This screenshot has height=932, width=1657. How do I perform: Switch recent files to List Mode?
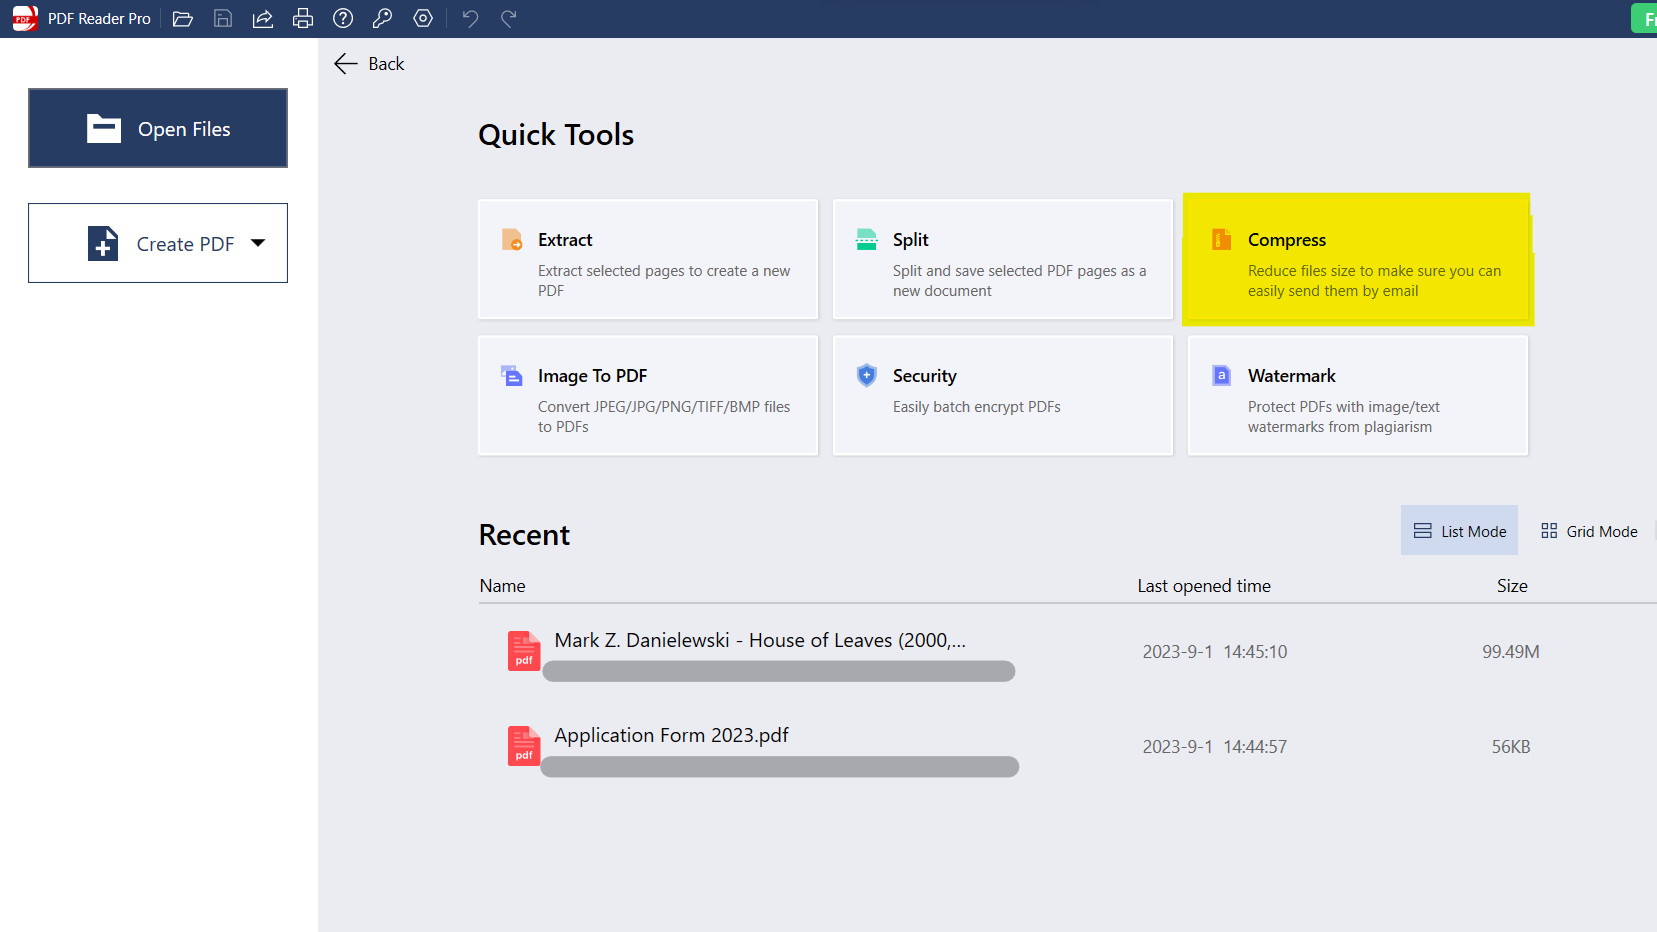pos(1459,530)
